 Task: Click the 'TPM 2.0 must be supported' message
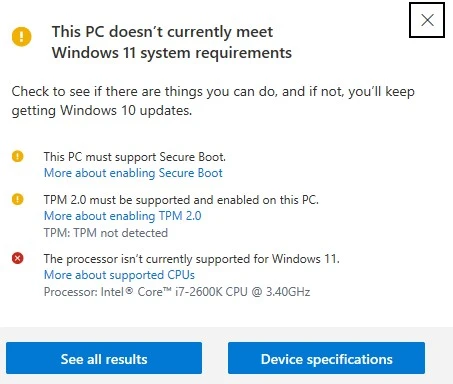pos(181,200)
